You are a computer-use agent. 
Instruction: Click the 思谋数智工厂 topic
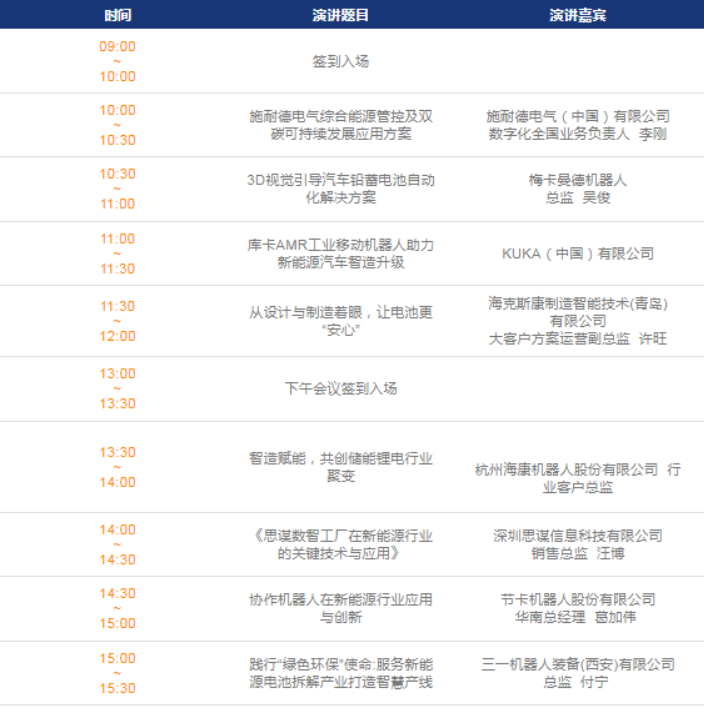coord(341,544)
